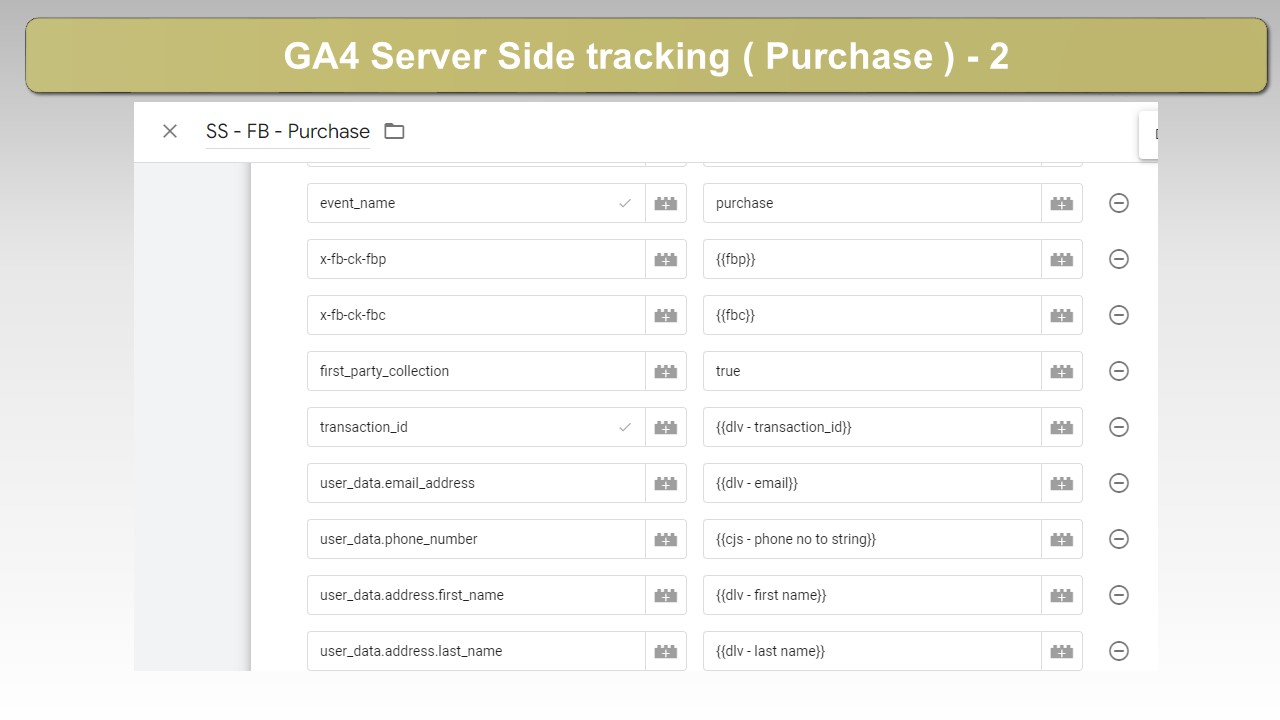Viewport: 1280px width, 720px height.
Task: Insert variable next to x-fb-ck-fbc name field
Action: [x=666, y=315]
